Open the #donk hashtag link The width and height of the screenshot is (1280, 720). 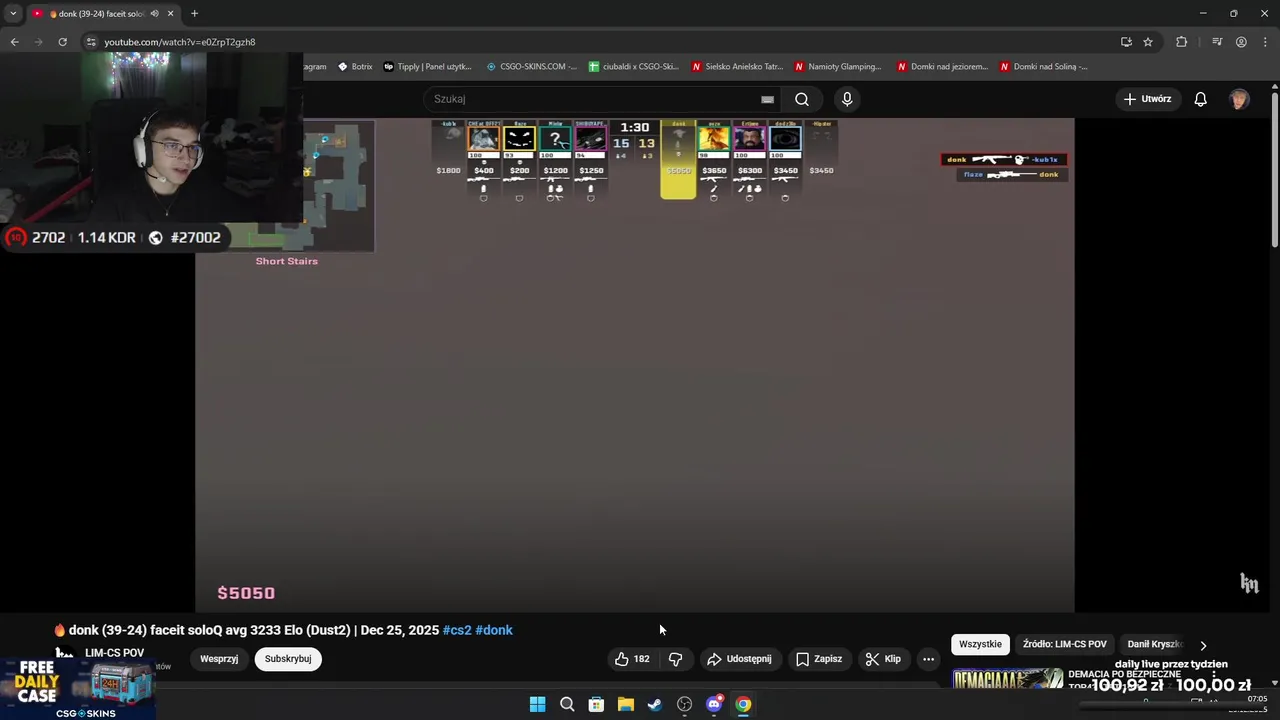click(494, 630)
